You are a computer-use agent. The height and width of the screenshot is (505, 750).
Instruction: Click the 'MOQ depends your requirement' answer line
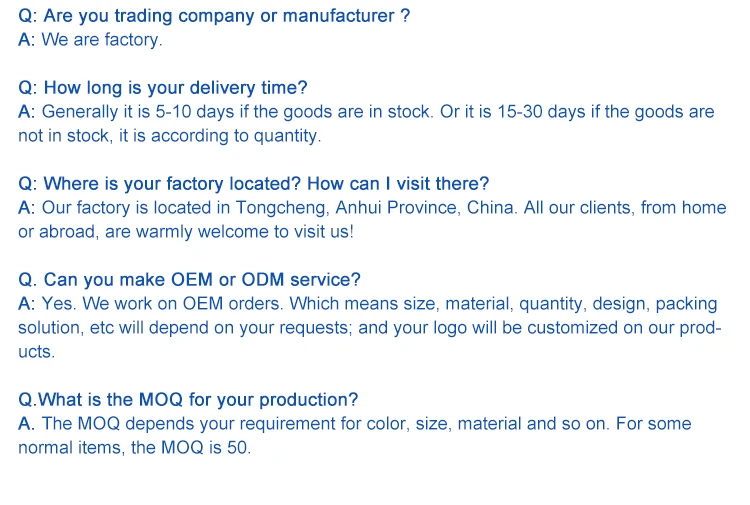click(354, 424)
